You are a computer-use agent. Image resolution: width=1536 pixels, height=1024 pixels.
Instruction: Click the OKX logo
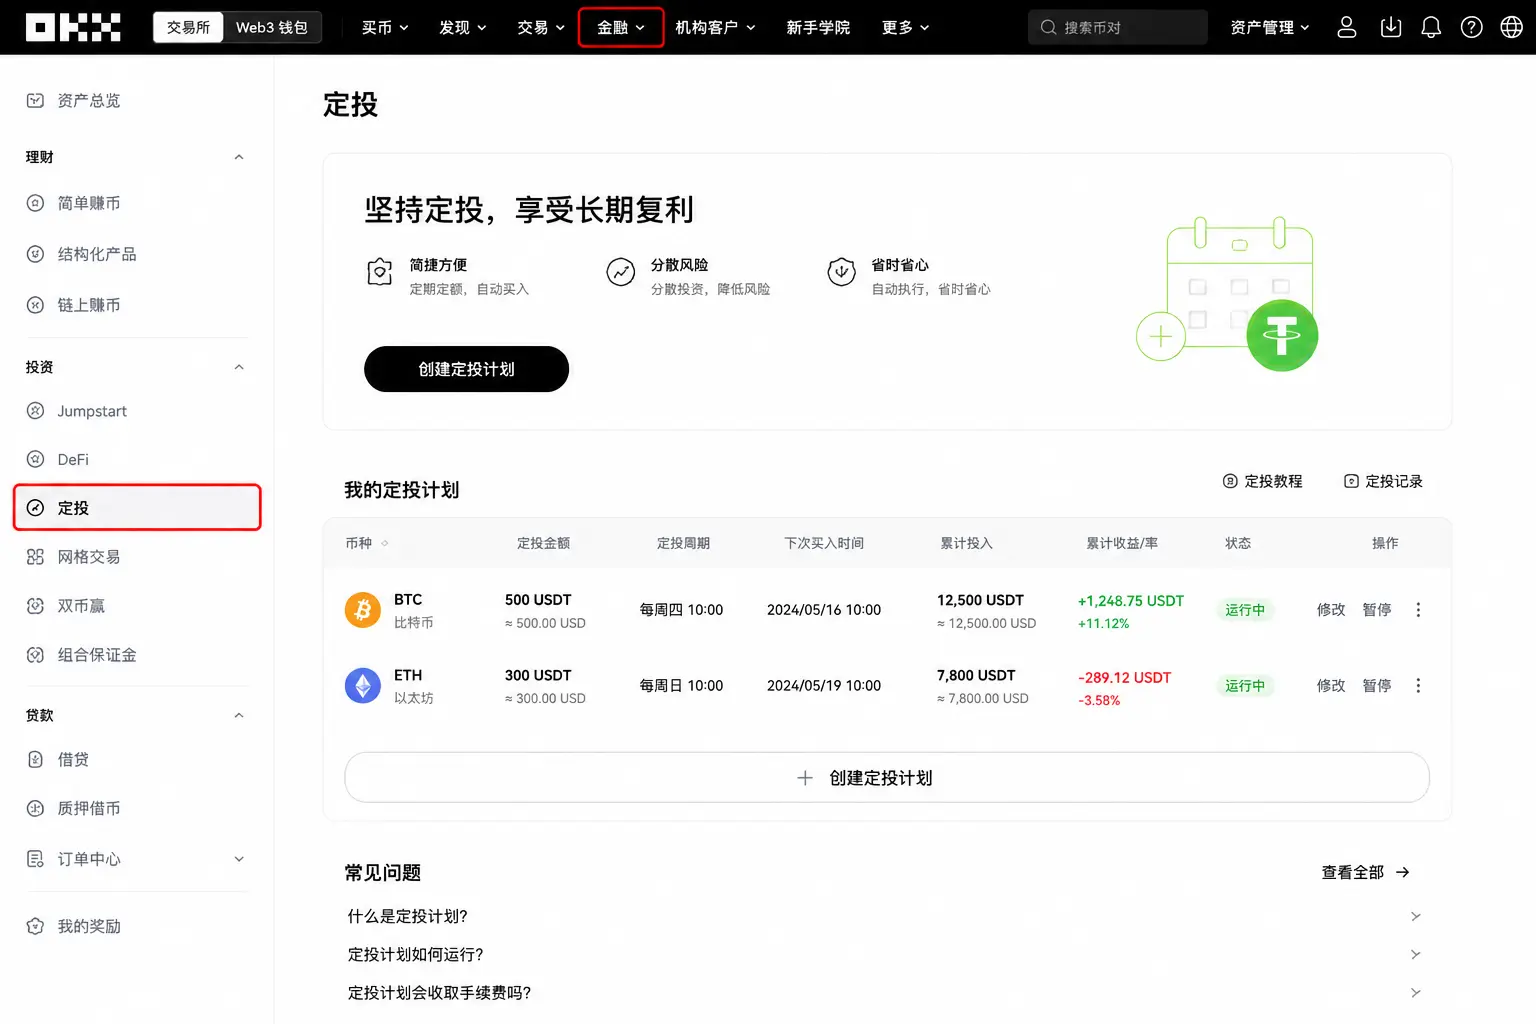coord(73,27)
